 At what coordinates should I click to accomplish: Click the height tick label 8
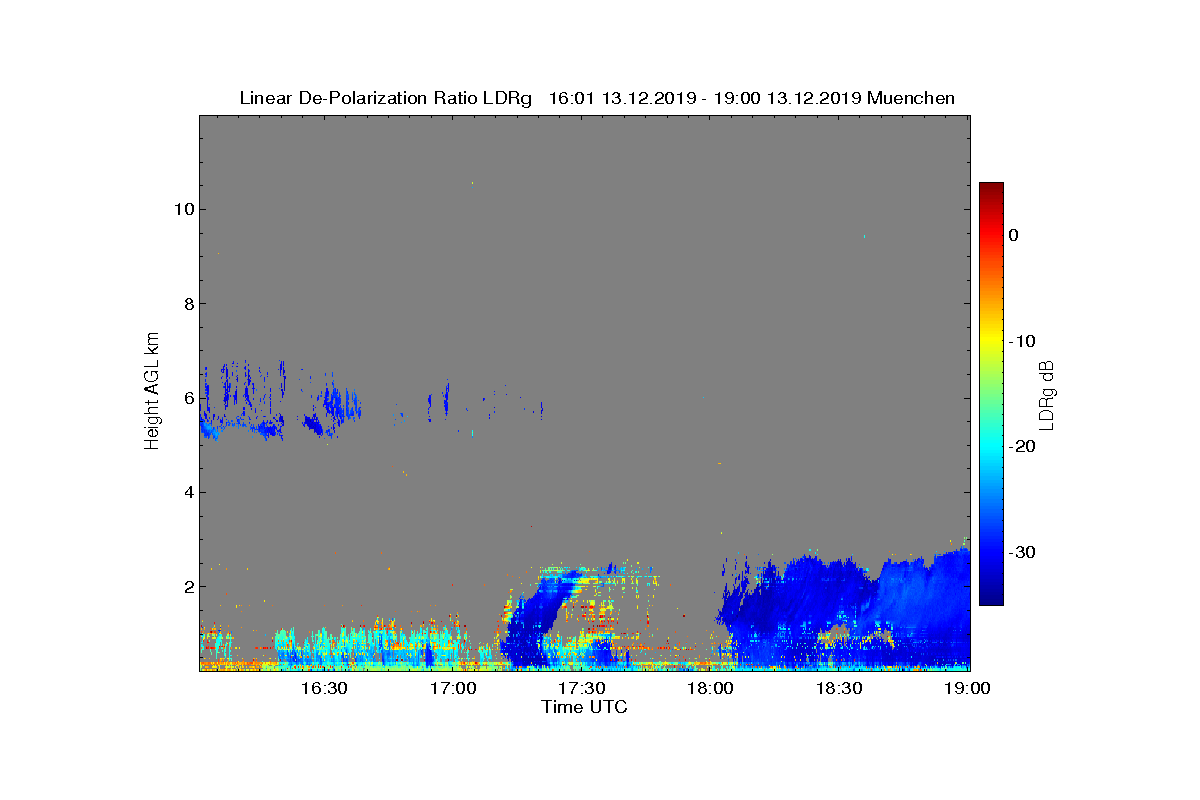[187, 303]
